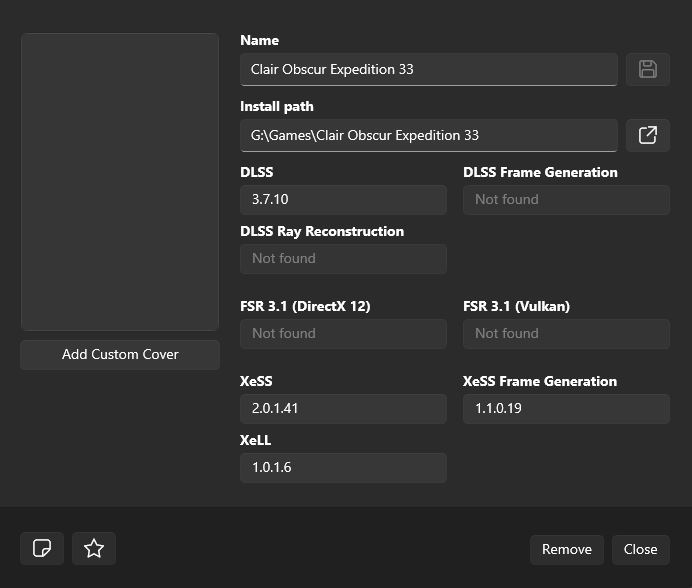Open the install path folder via the external link icon
The width and height of the screenshot is (692, 588).
[x=647, y=135]
